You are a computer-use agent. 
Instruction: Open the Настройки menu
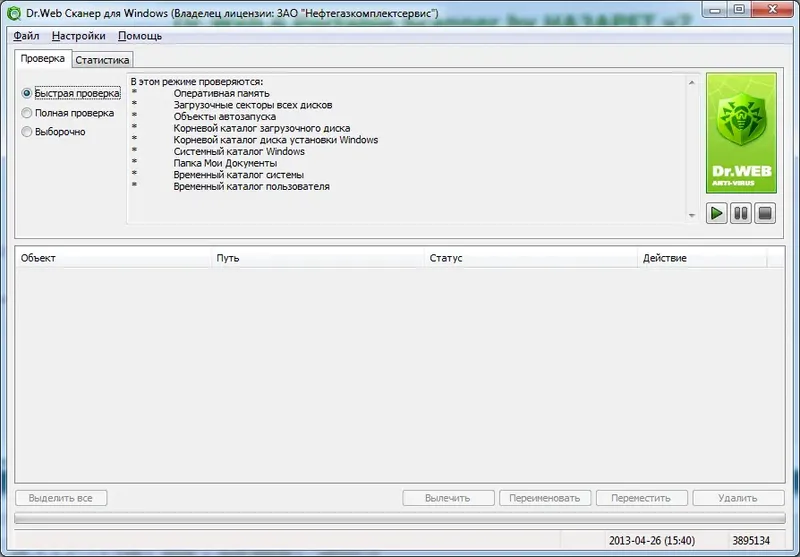79,36
